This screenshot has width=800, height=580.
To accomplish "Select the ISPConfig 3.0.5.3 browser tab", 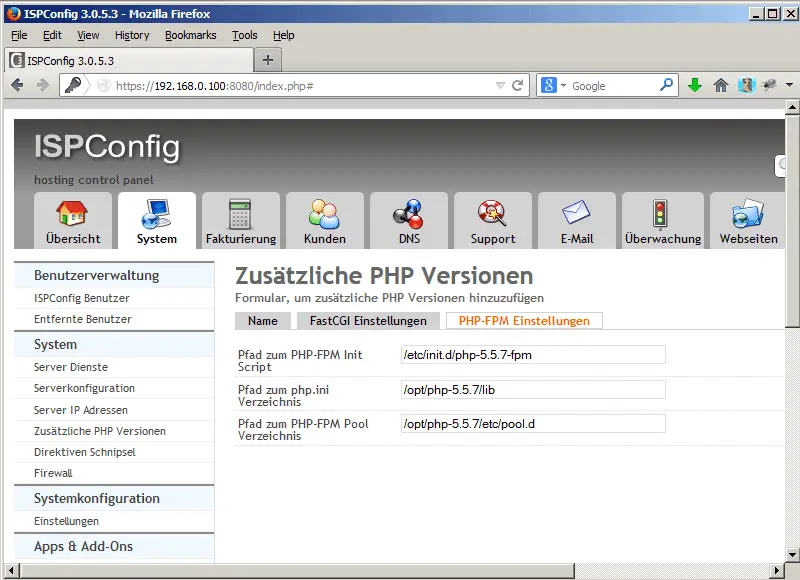I will [130, 60].
